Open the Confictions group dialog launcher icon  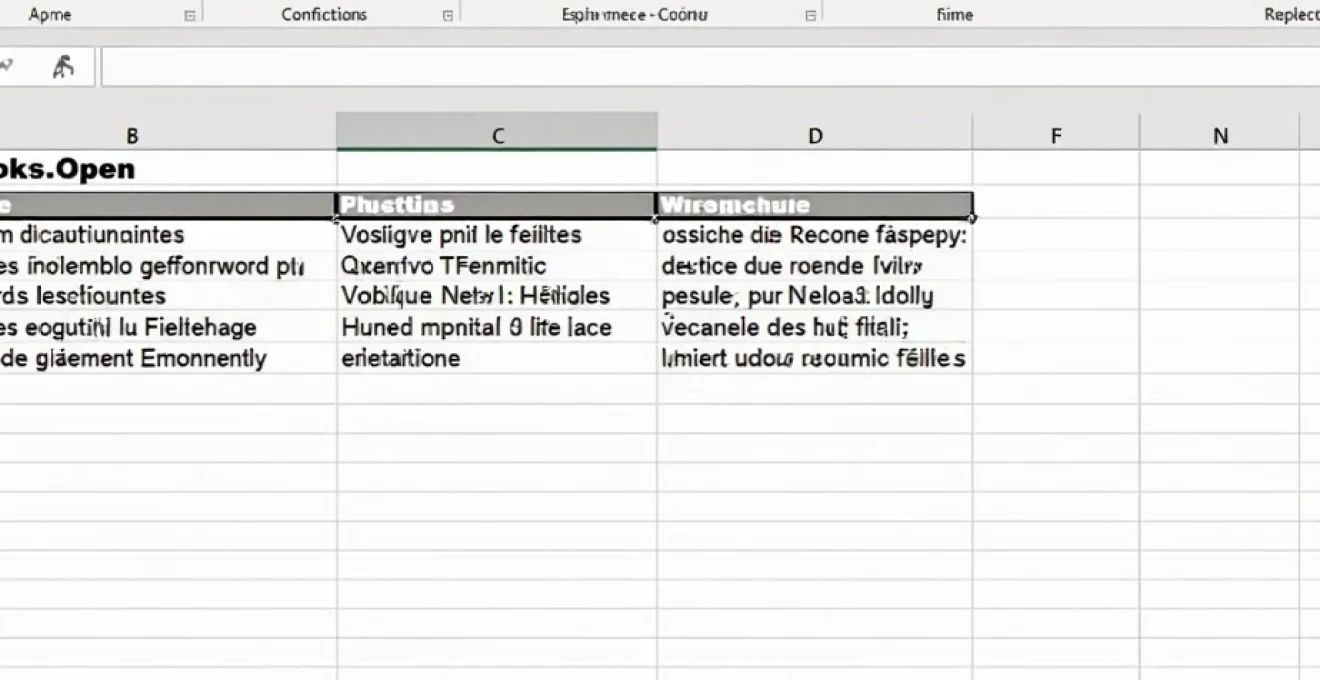pyautogui.click(x=446, y=14)
